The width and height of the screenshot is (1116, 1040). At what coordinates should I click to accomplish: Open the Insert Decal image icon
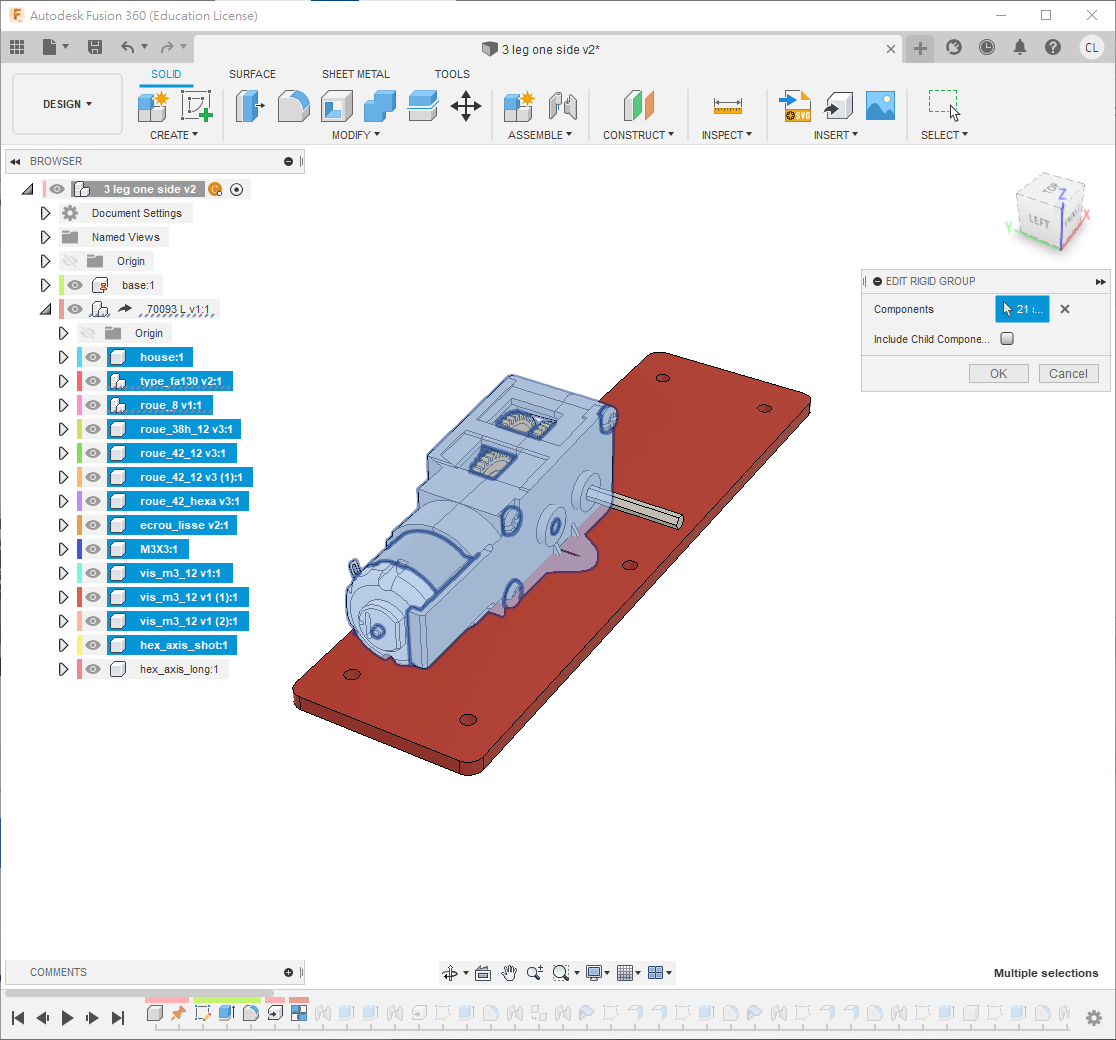(x=880, y=106)
